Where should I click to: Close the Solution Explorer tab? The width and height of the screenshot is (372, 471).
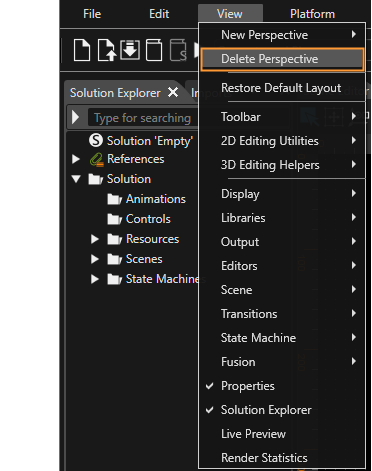pyautogui.click(x=173, y=92)
